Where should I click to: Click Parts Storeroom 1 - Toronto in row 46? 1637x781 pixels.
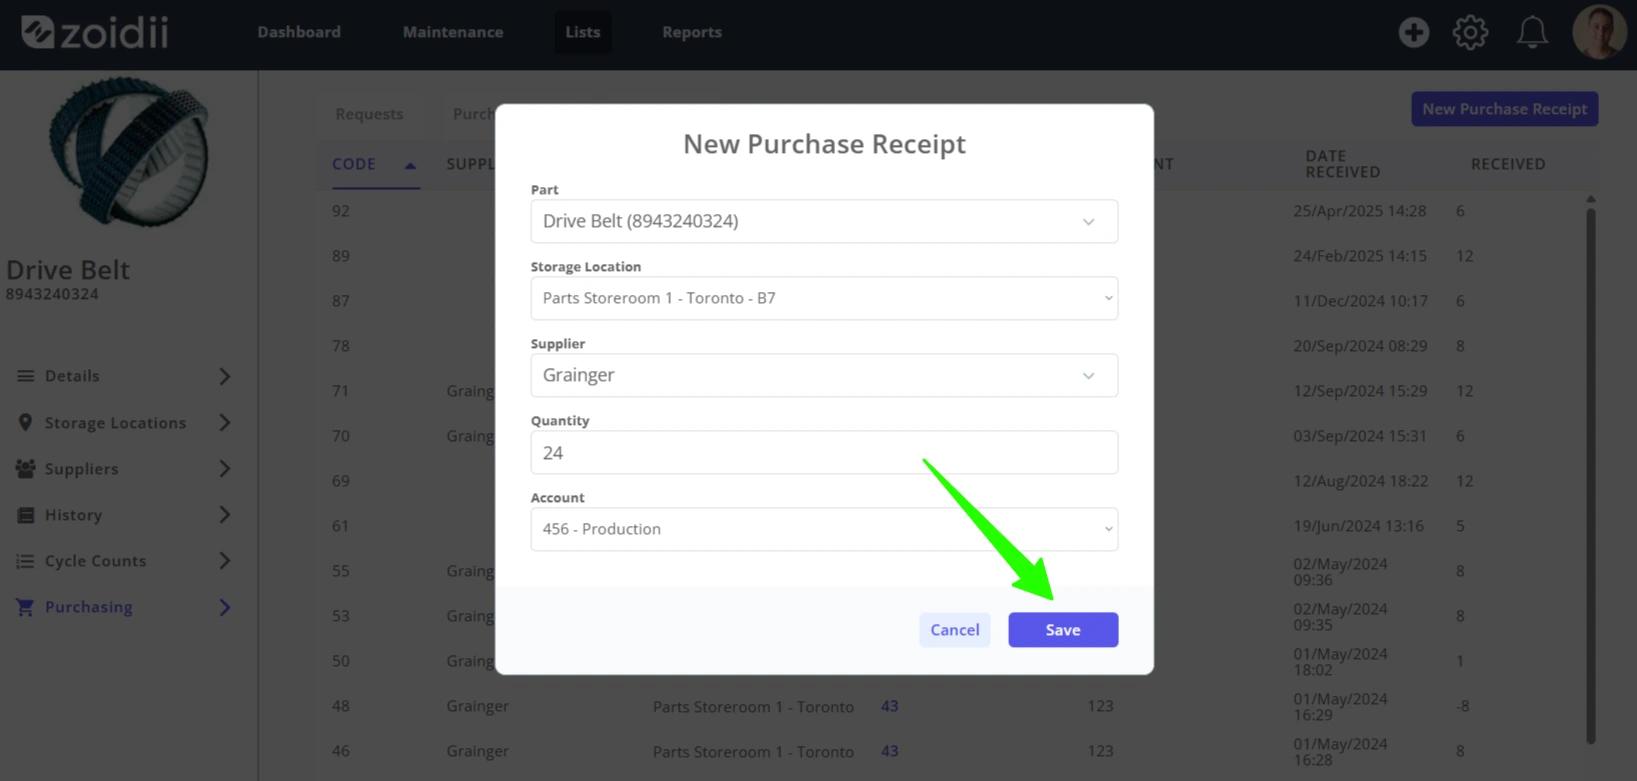pos(753,751)
